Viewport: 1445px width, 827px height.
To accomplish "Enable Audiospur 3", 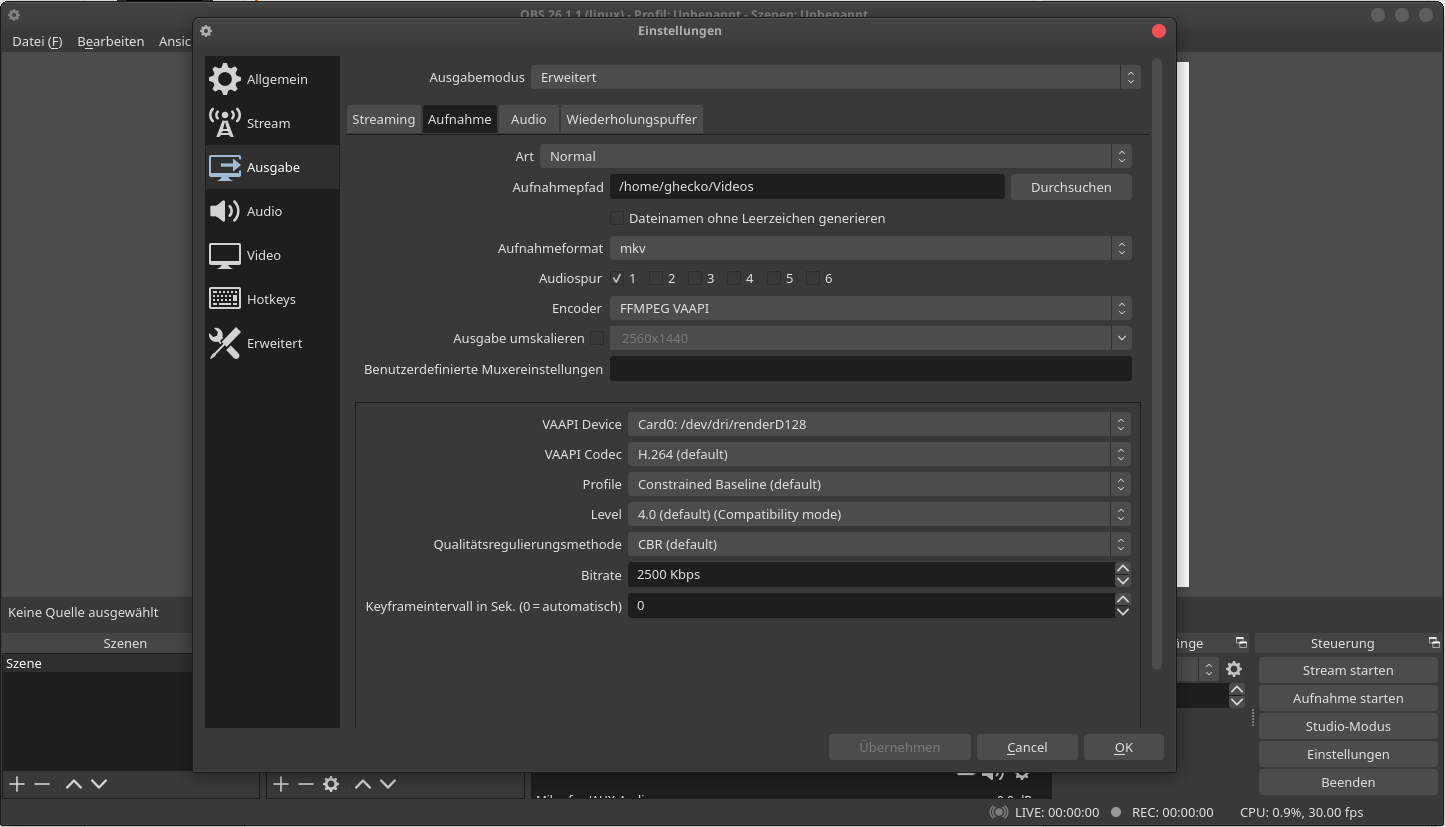I will (x=695, y=278).
